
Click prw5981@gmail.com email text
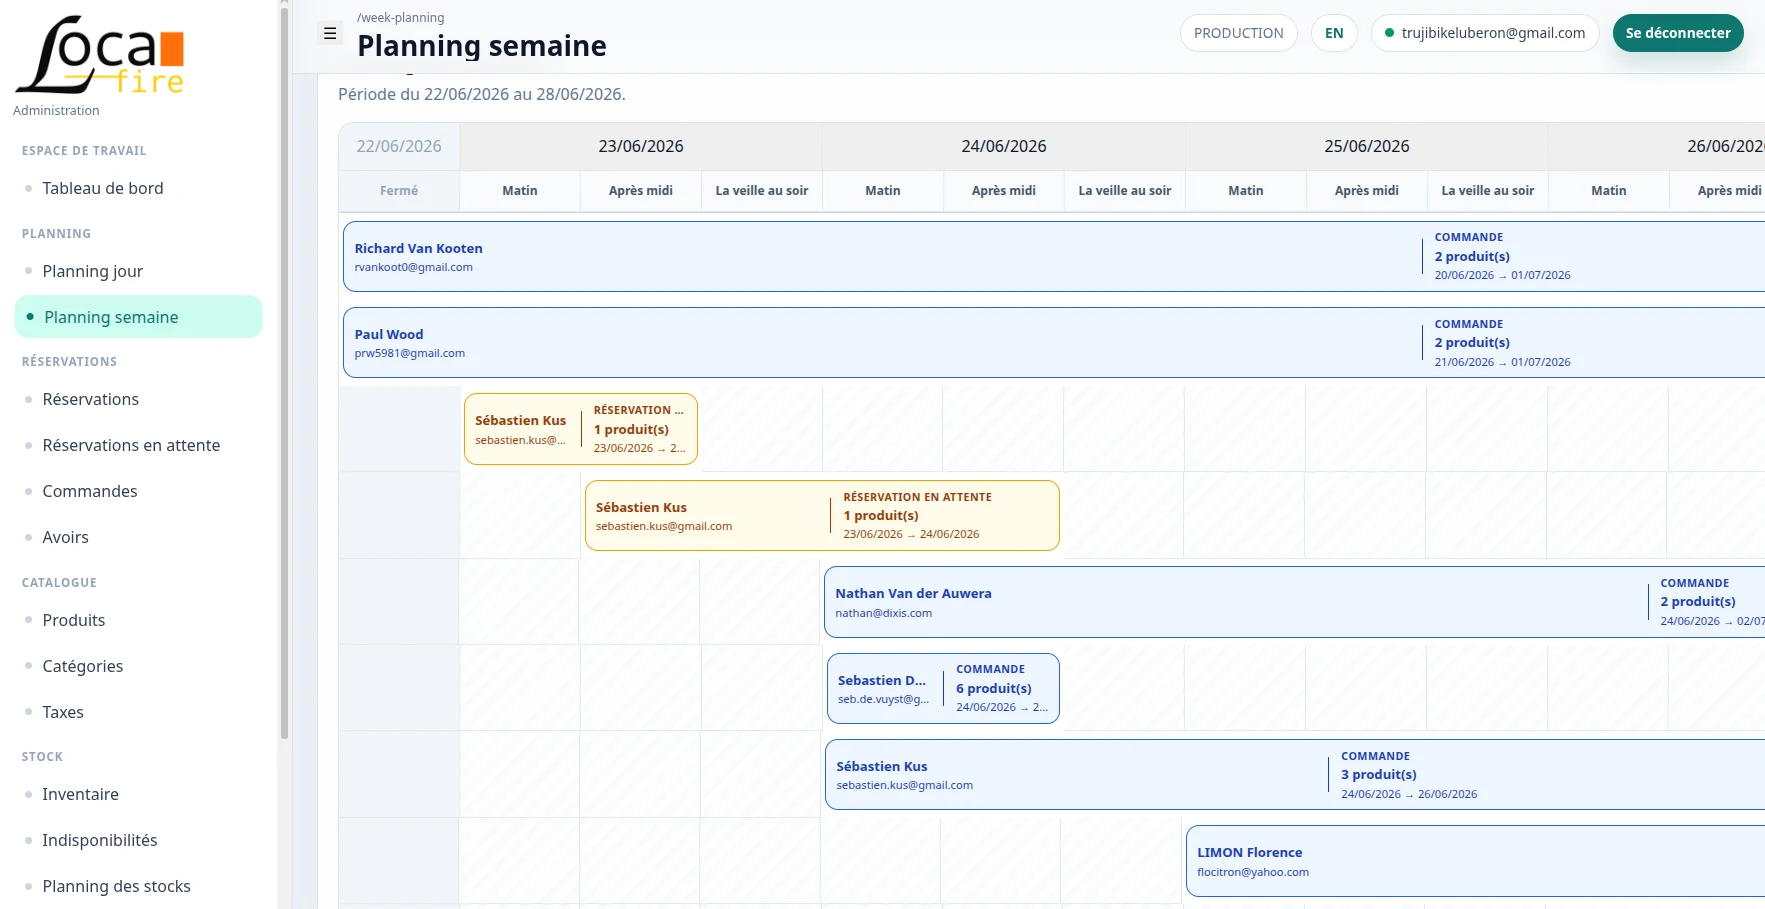410,353
